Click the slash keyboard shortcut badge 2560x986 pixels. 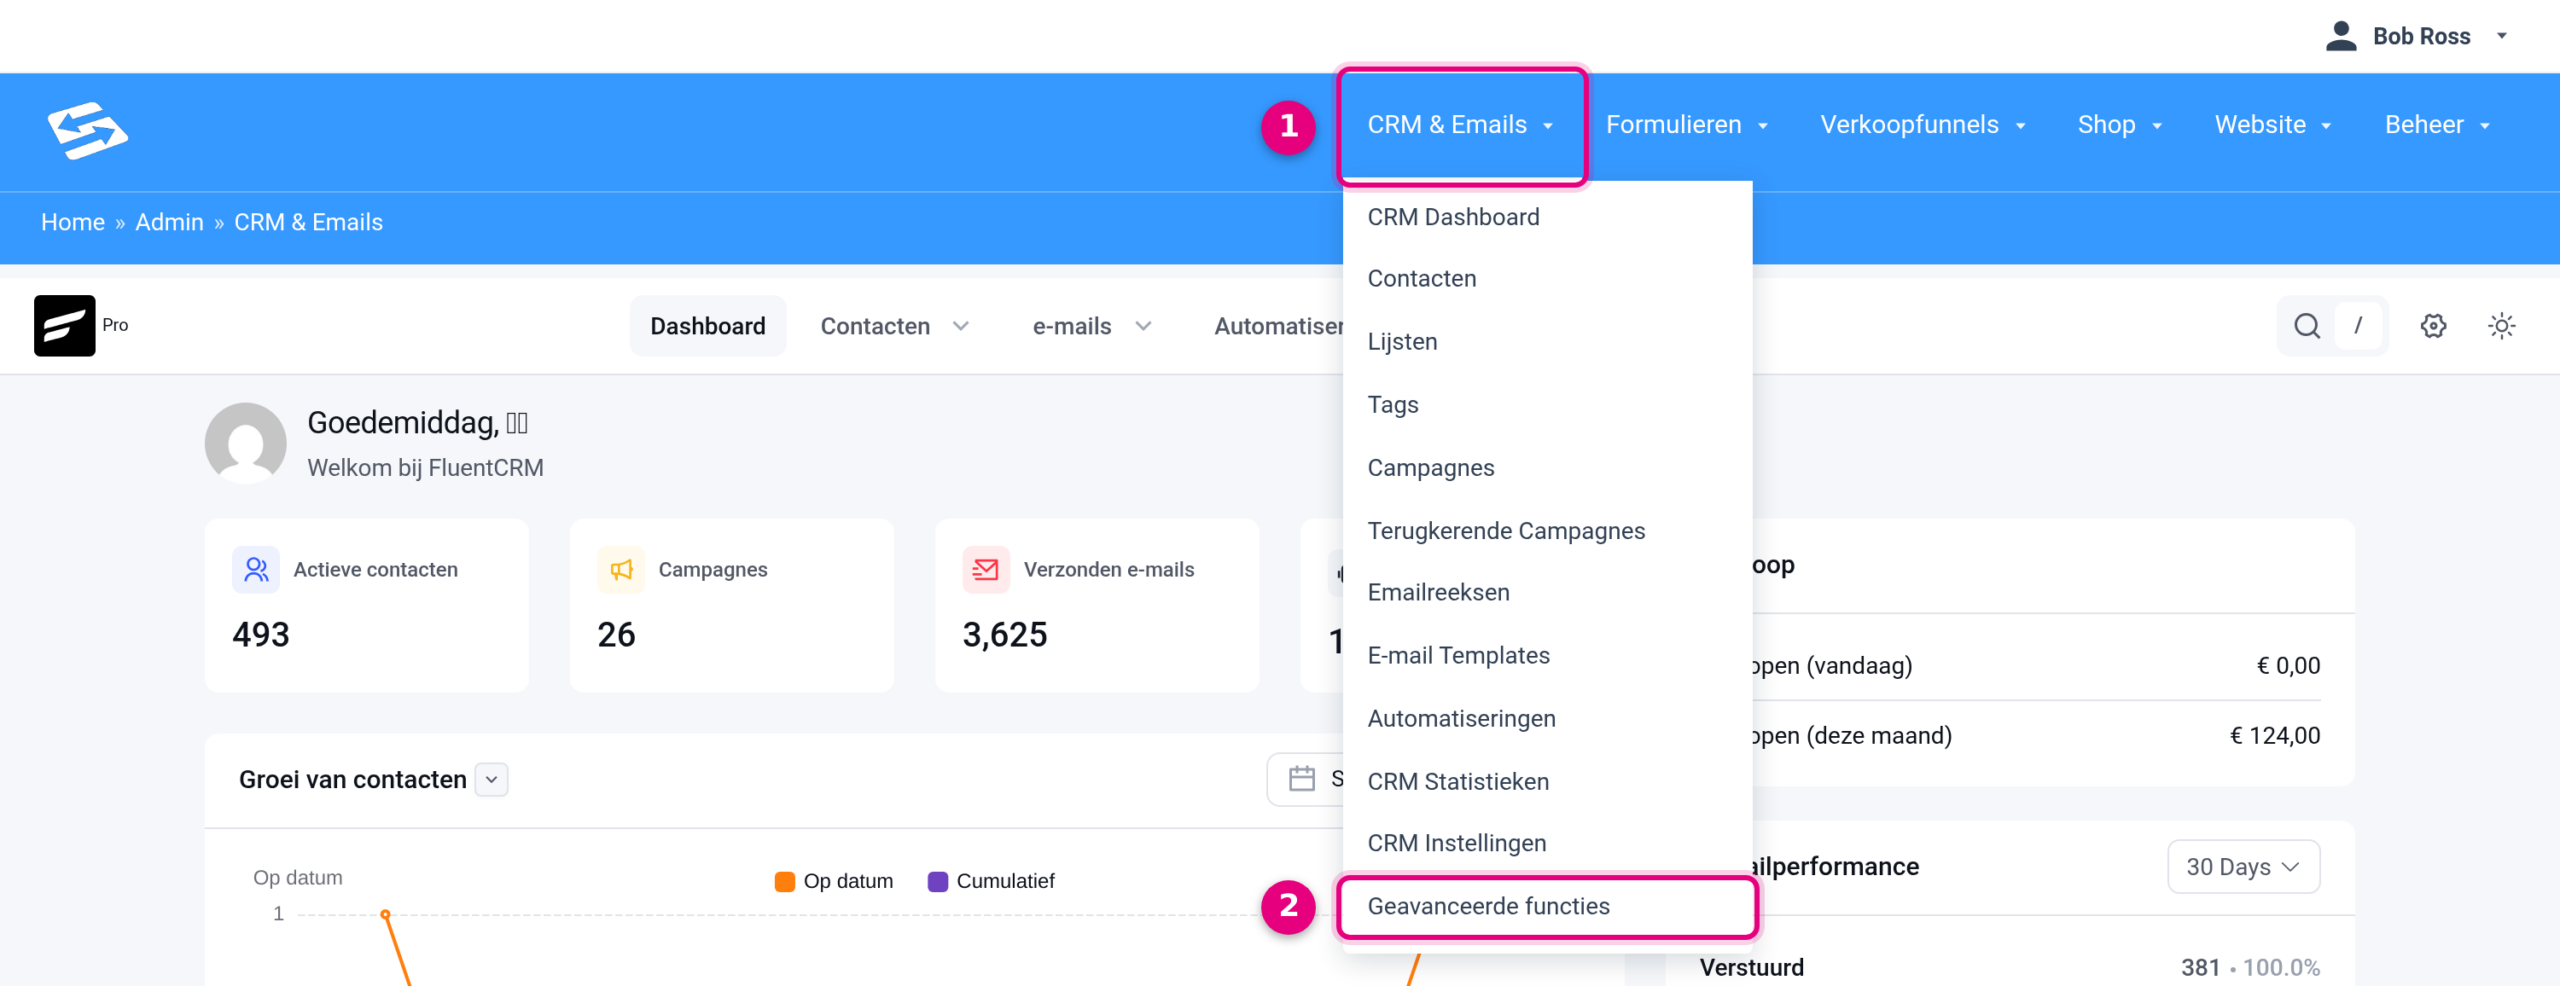2358,326
